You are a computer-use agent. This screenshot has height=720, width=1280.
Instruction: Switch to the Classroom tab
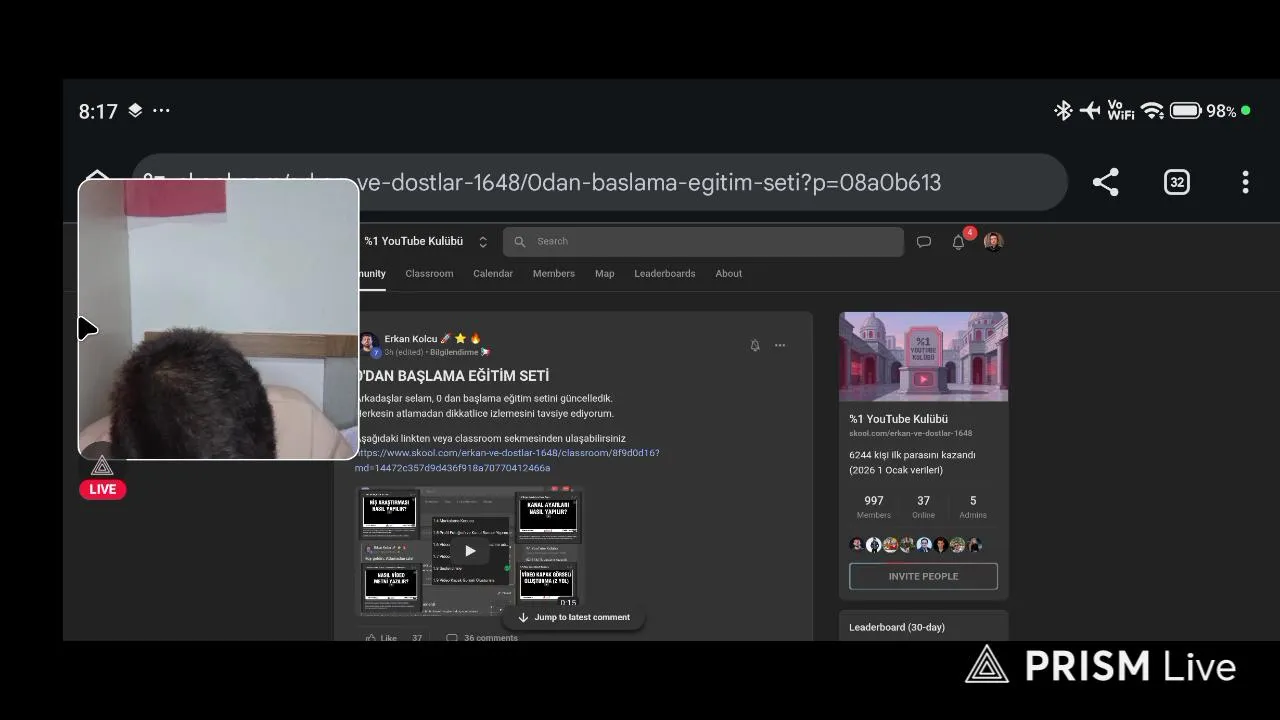click(429, 273)
